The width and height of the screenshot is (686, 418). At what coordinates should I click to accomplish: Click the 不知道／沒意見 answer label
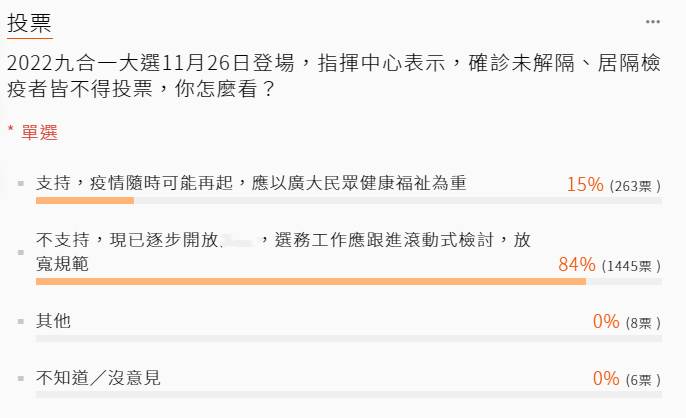(98, 378)
